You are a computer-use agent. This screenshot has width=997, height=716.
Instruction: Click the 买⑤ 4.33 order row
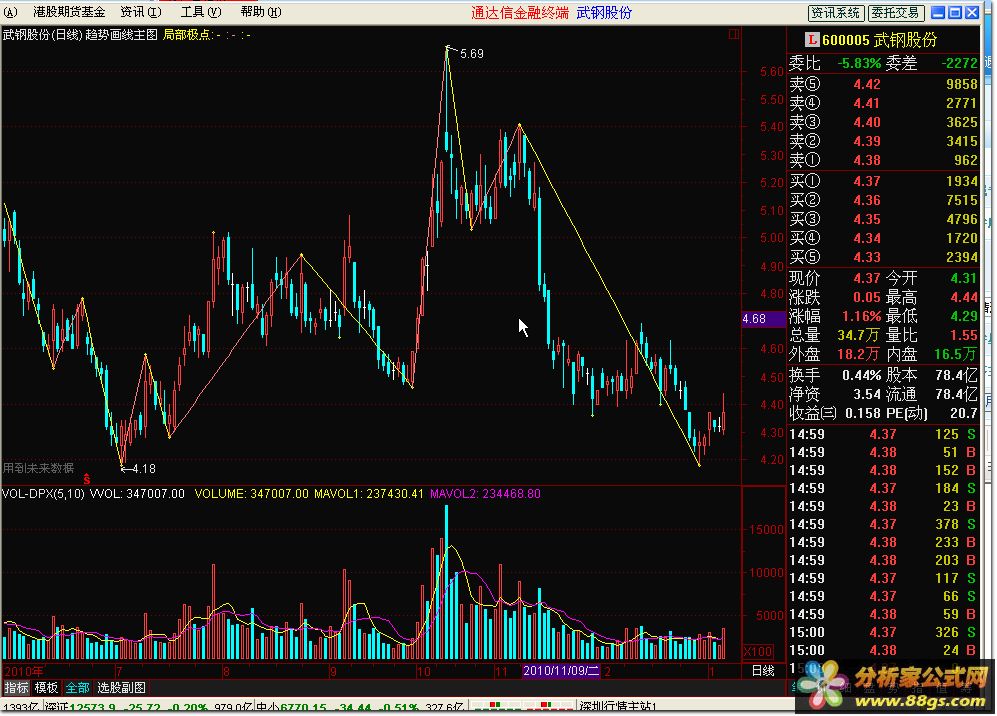[883, 258]
